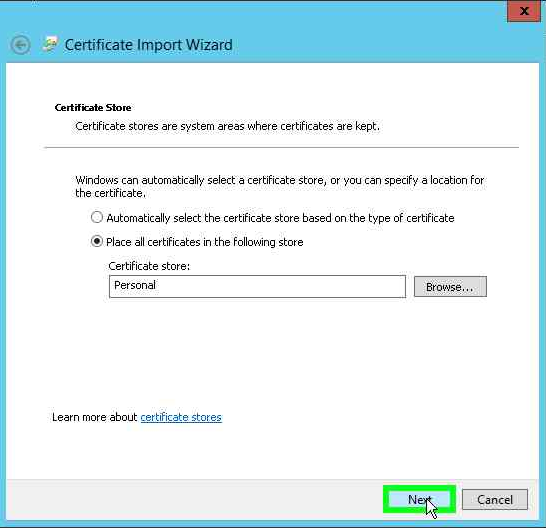Click the Certificate Import Wizard certificate icon
This screenshot has width=546, height=528.
click(50, 45)
